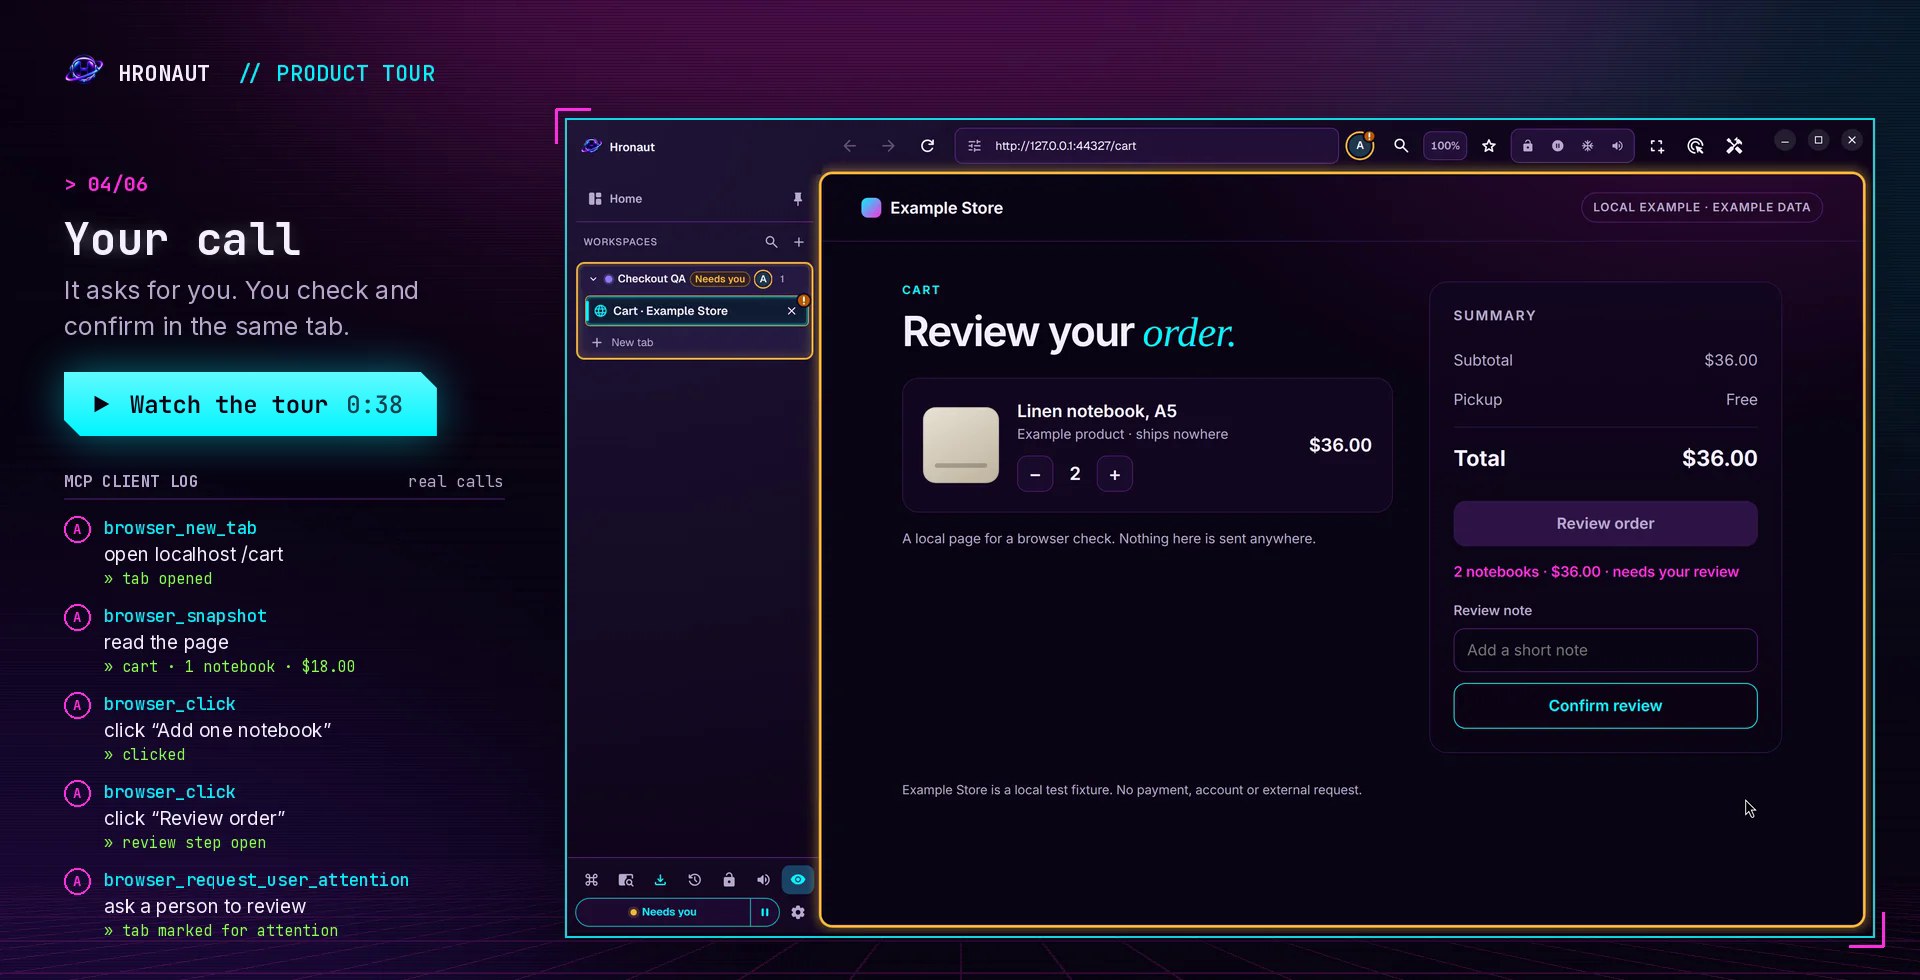
Task: Click the forward navigation arrow
Action: (x=888, y=146)
